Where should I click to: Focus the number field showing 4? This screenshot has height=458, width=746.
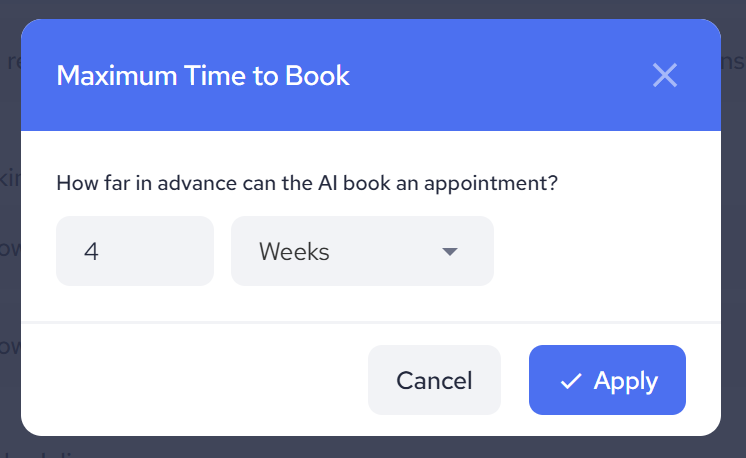pyautogui.click(x=135, y=251)
